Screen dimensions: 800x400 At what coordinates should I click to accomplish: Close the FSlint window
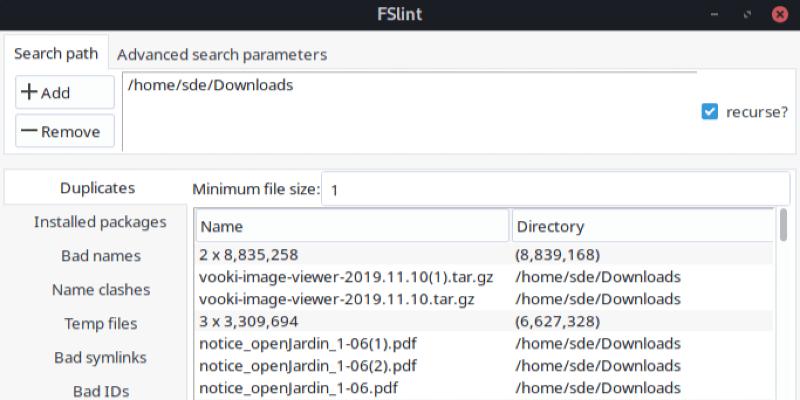pyautogui.click(x=778, y=14)
